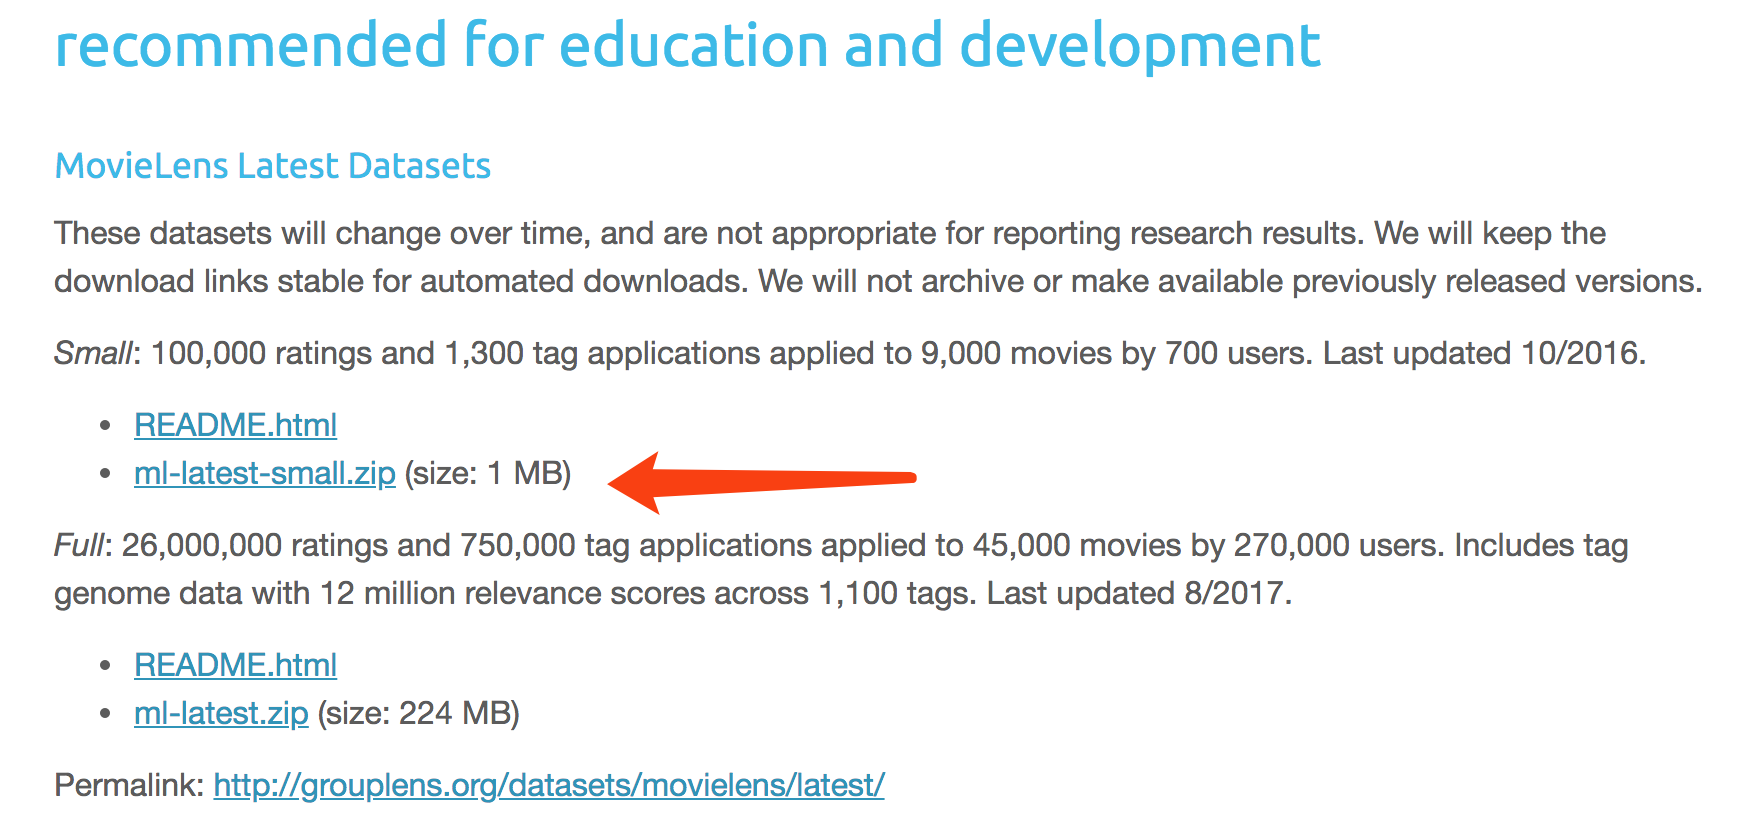This screenshot has width=1754, height=838.
Task: Click heading 'recommended for education and development'
Action: [x=688, y=45]
